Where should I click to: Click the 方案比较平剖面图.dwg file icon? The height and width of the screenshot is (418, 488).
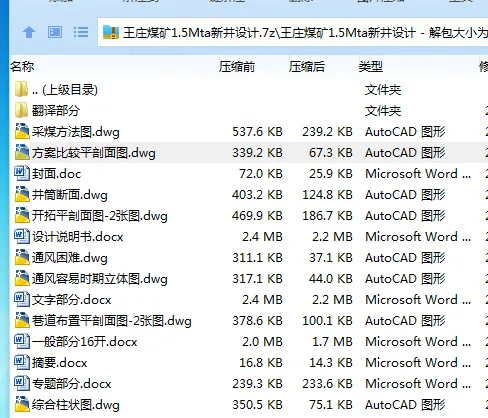click(22, 152)
